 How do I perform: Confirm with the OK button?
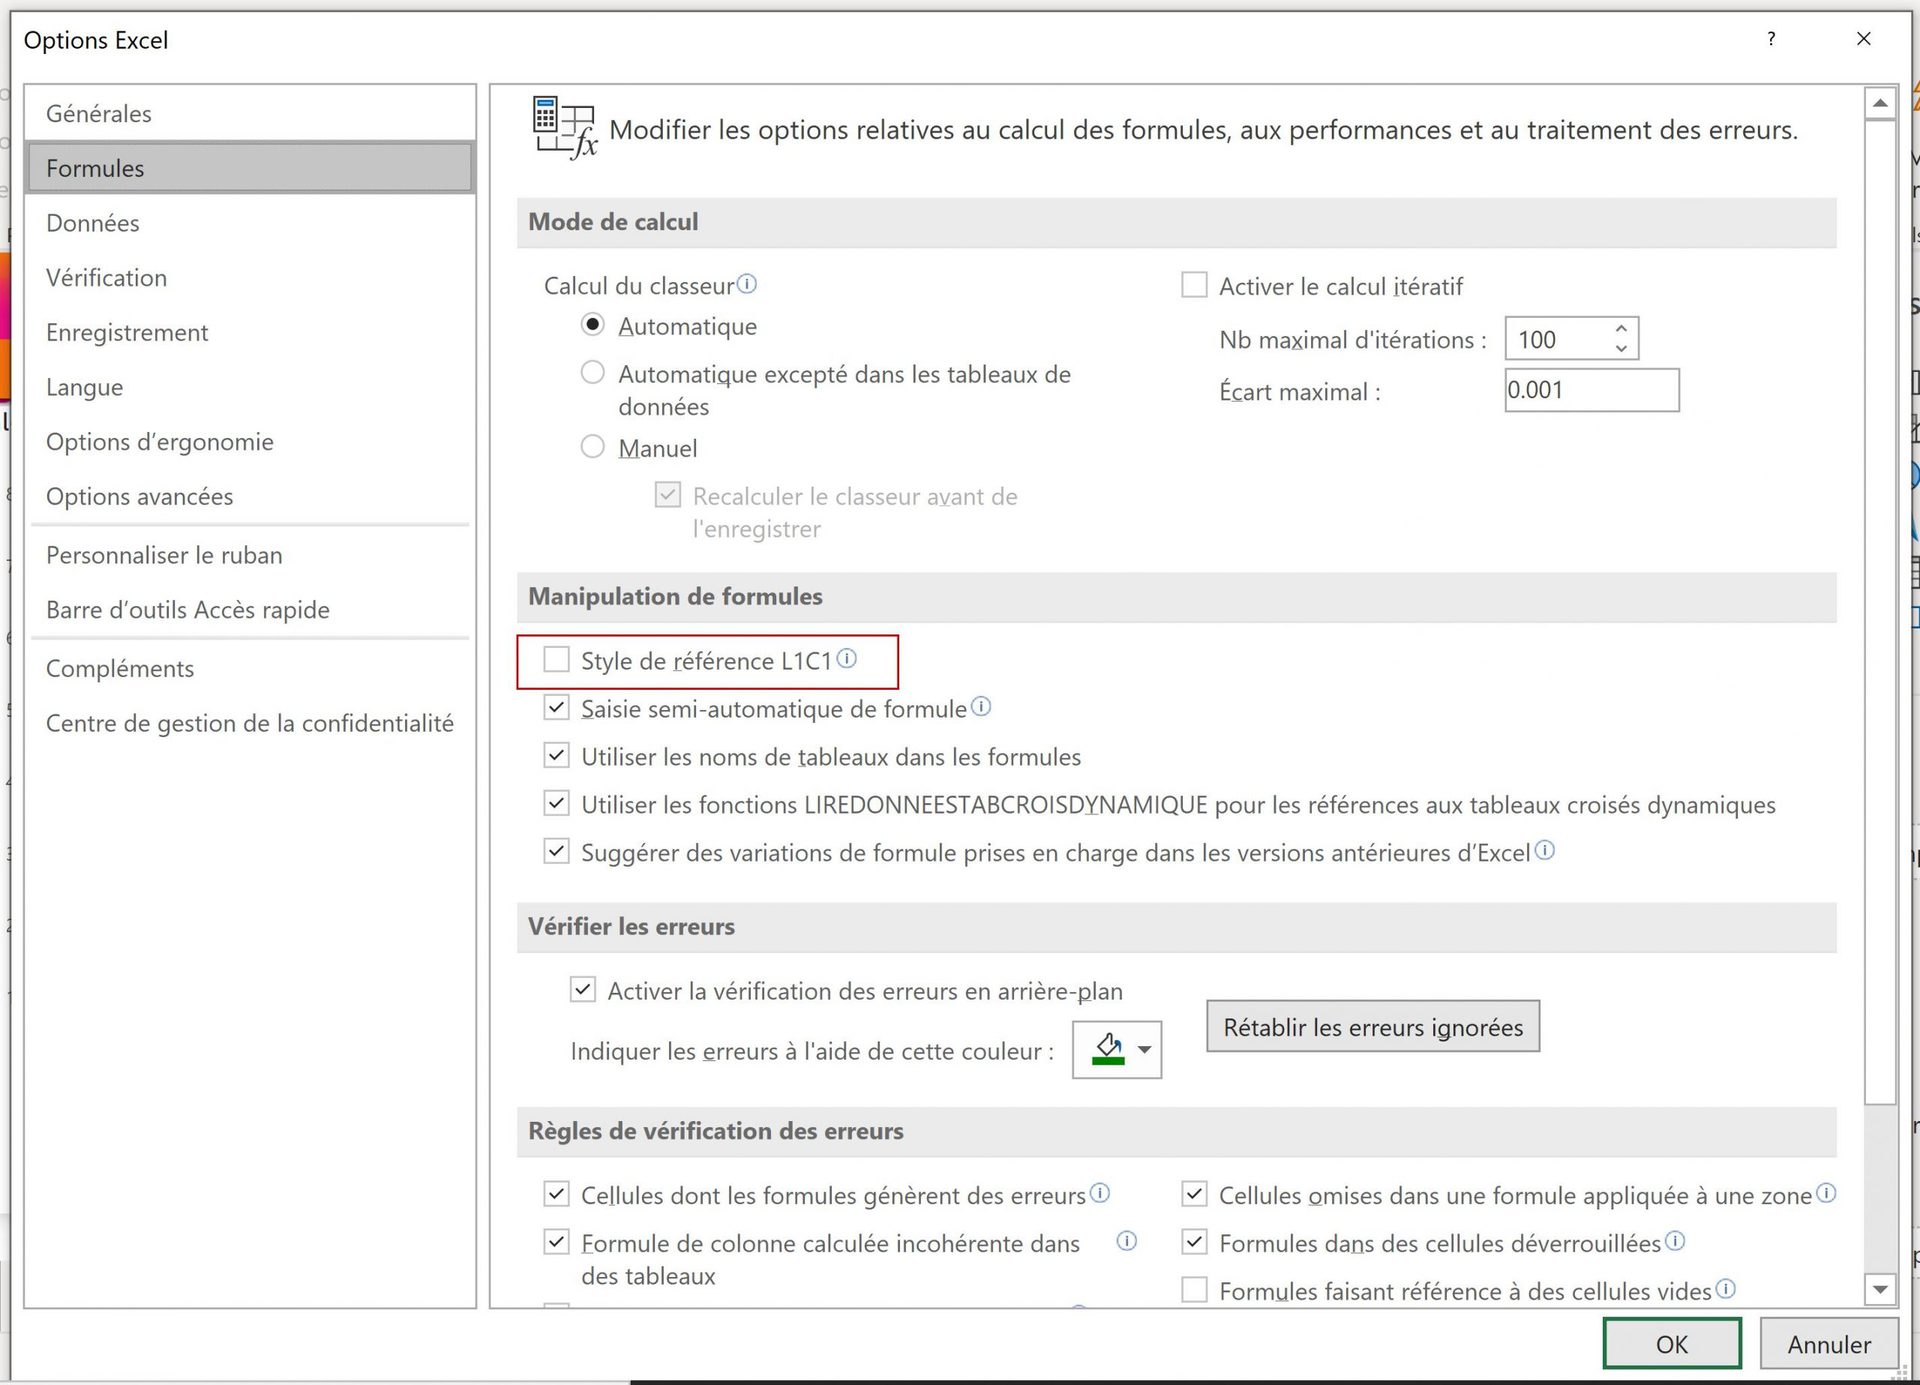[x=1671, y=1344]
